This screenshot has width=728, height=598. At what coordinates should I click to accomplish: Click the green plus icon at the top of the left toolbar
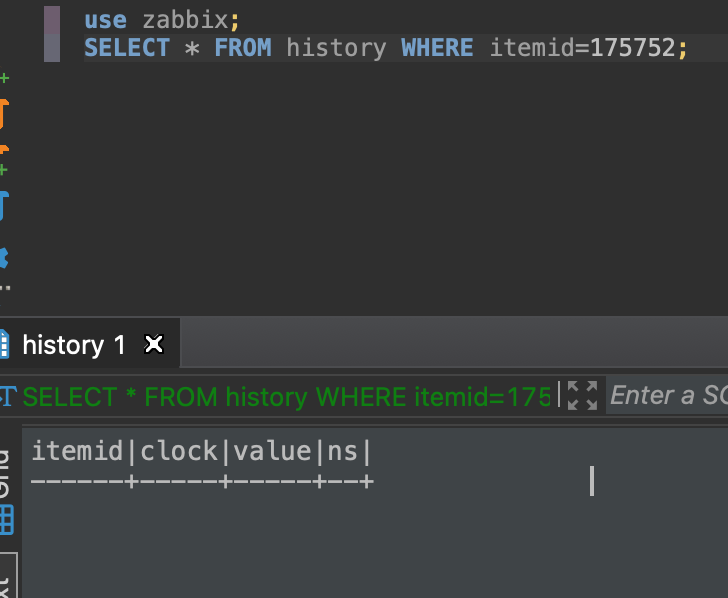(4, 78)
